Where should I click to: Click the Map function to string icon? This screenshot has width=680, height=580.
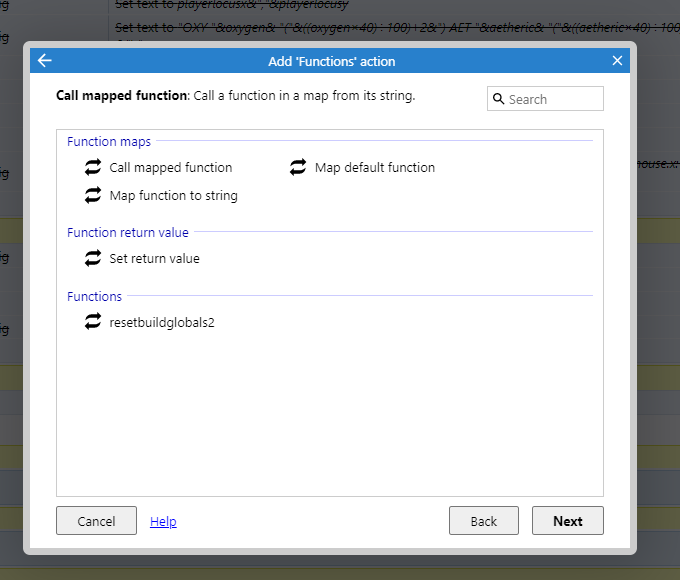93,195
